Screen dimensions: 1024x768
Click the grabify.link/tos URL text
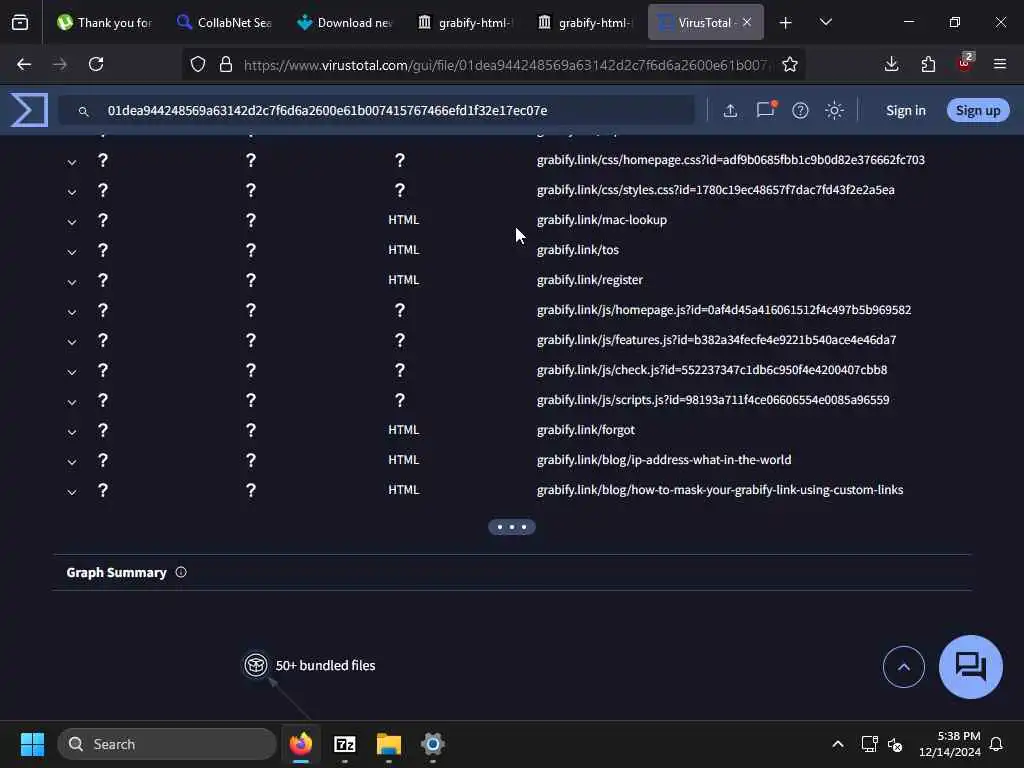[577, 250]
